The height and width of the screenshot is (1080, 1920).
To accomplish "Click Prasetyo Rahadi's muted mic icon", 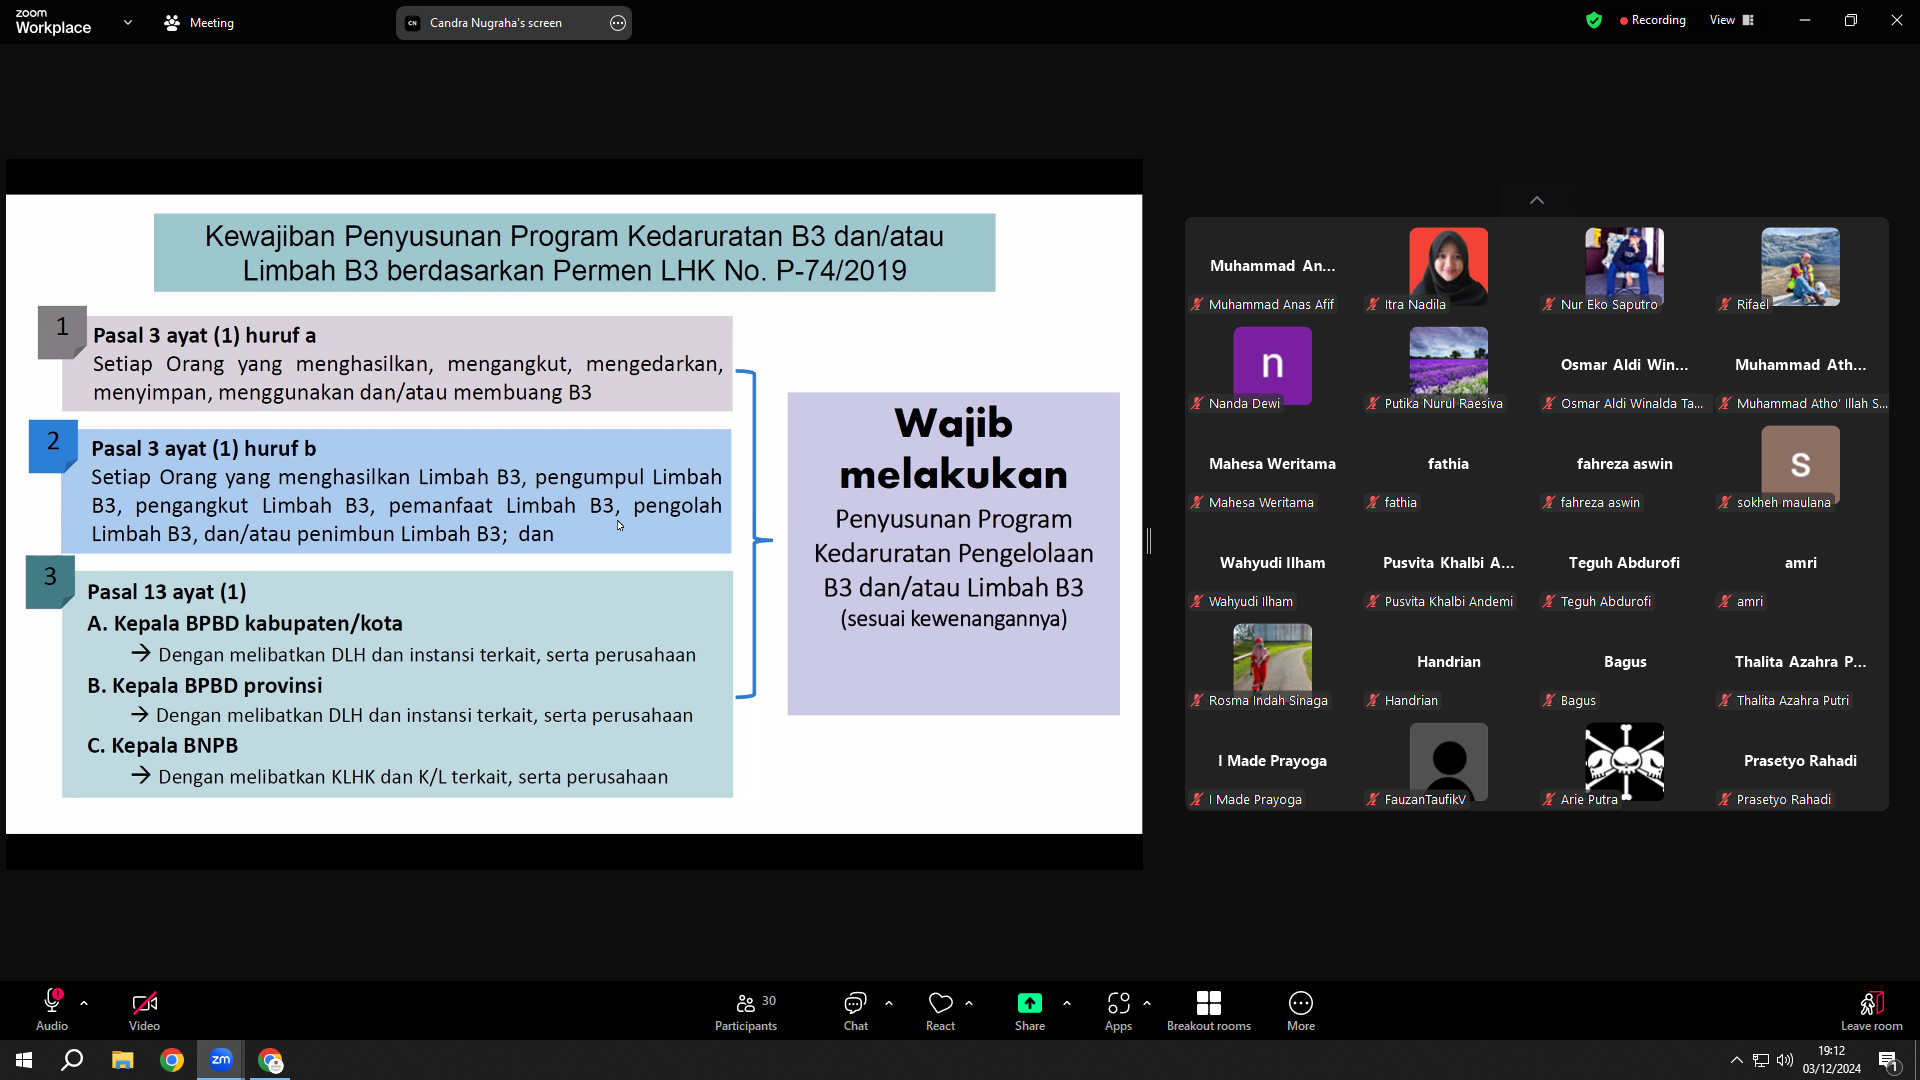I will tap(1725, 799).
